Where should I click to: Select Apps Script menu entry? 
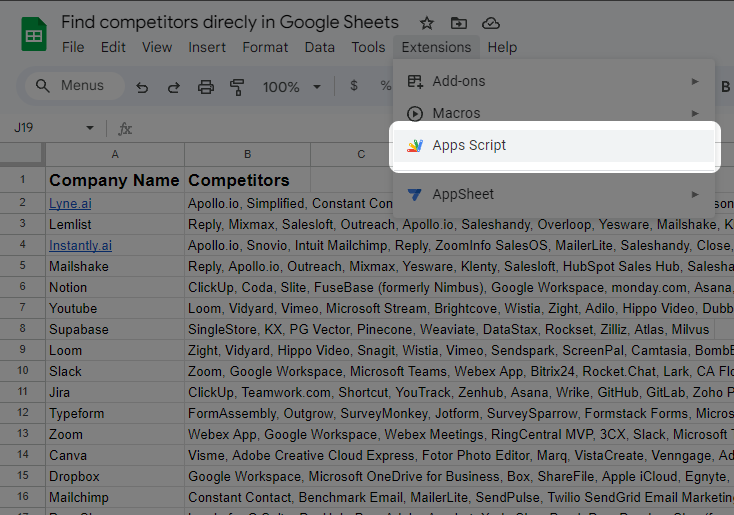click(x=554, y=146)
